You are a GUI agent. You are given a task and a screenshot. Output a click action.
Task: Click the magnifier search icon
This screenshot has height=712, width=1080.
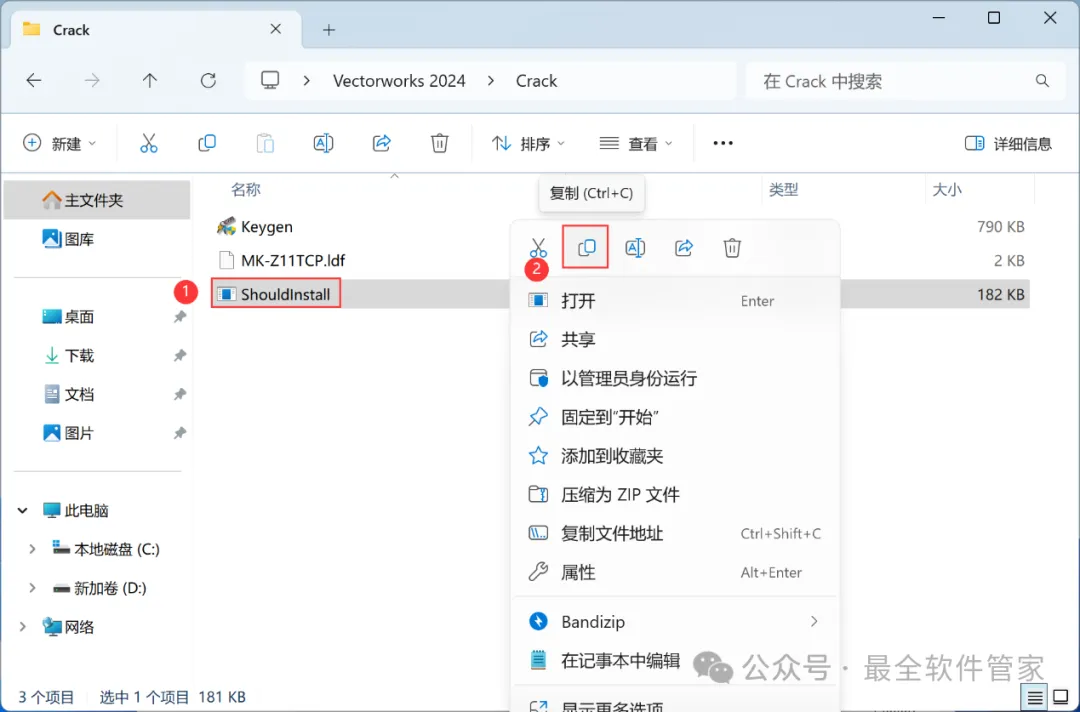click(x=1042, y=81)
